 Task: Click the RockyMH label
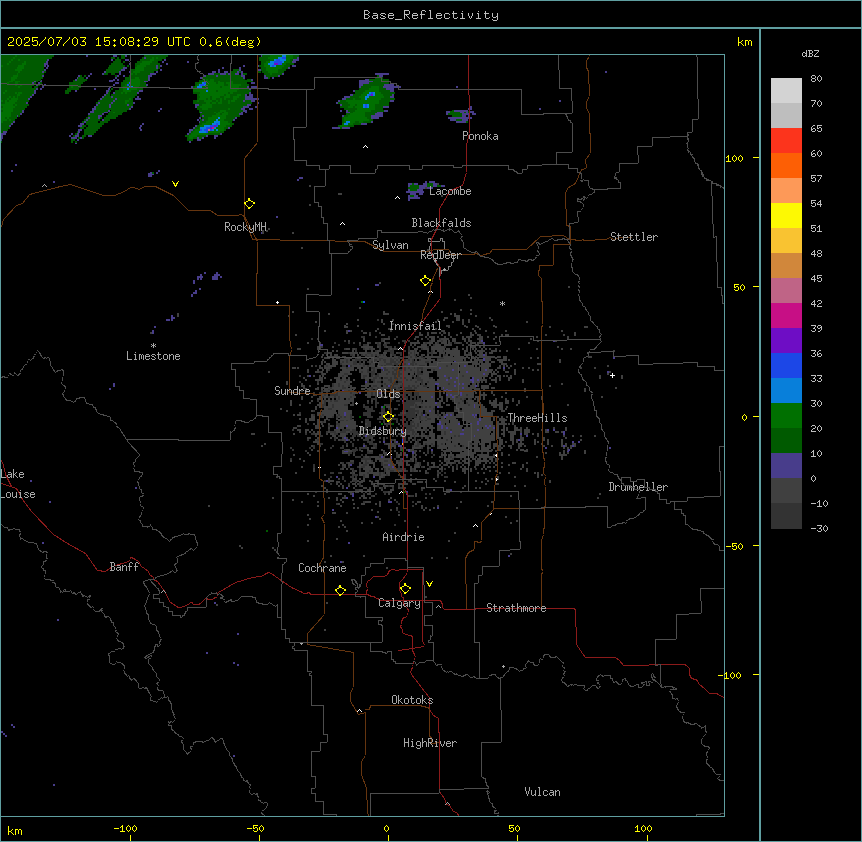click(x=245, y=227)
